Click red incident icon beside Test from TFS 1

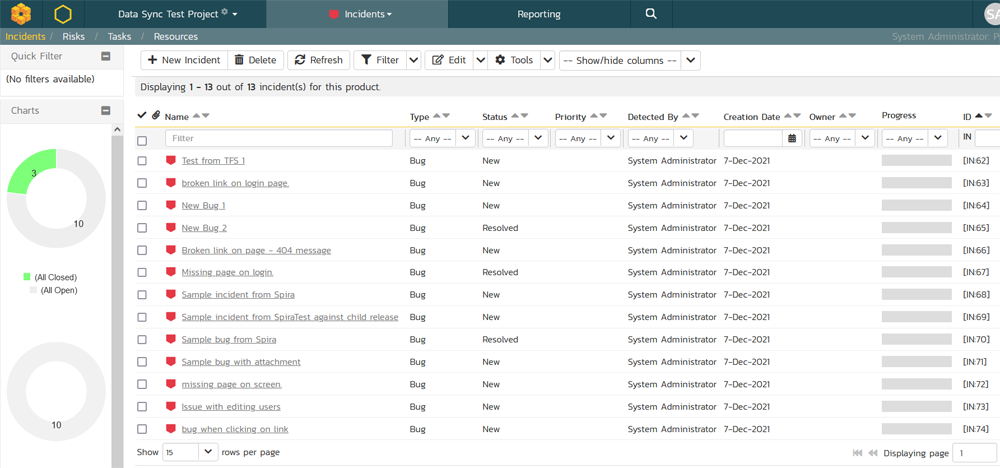[x=171, y=161]
